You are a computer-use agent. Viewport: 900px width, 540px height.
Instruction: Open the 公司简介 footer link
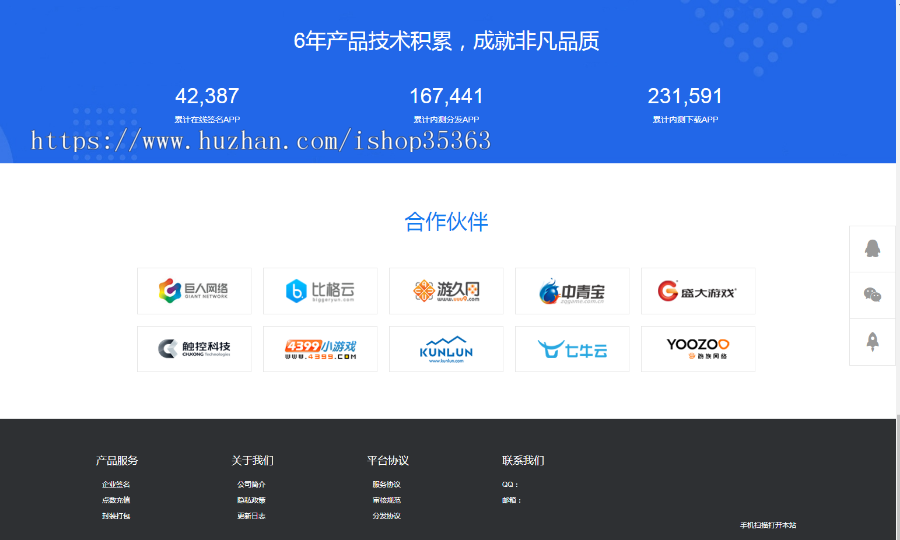[x=251, y=484]
